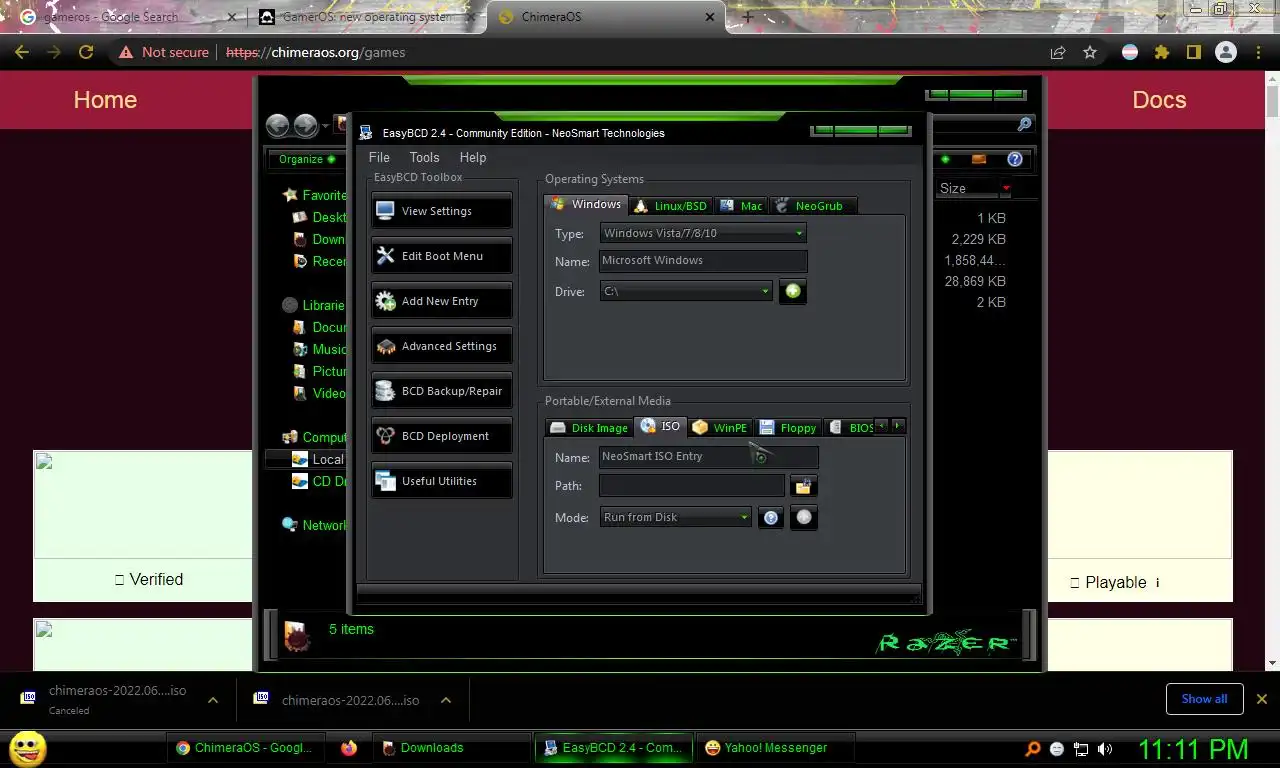Viewport: 1280px width, 768px height.
Task: Switch to Windows operating system tab
Action: coord(587,204)
